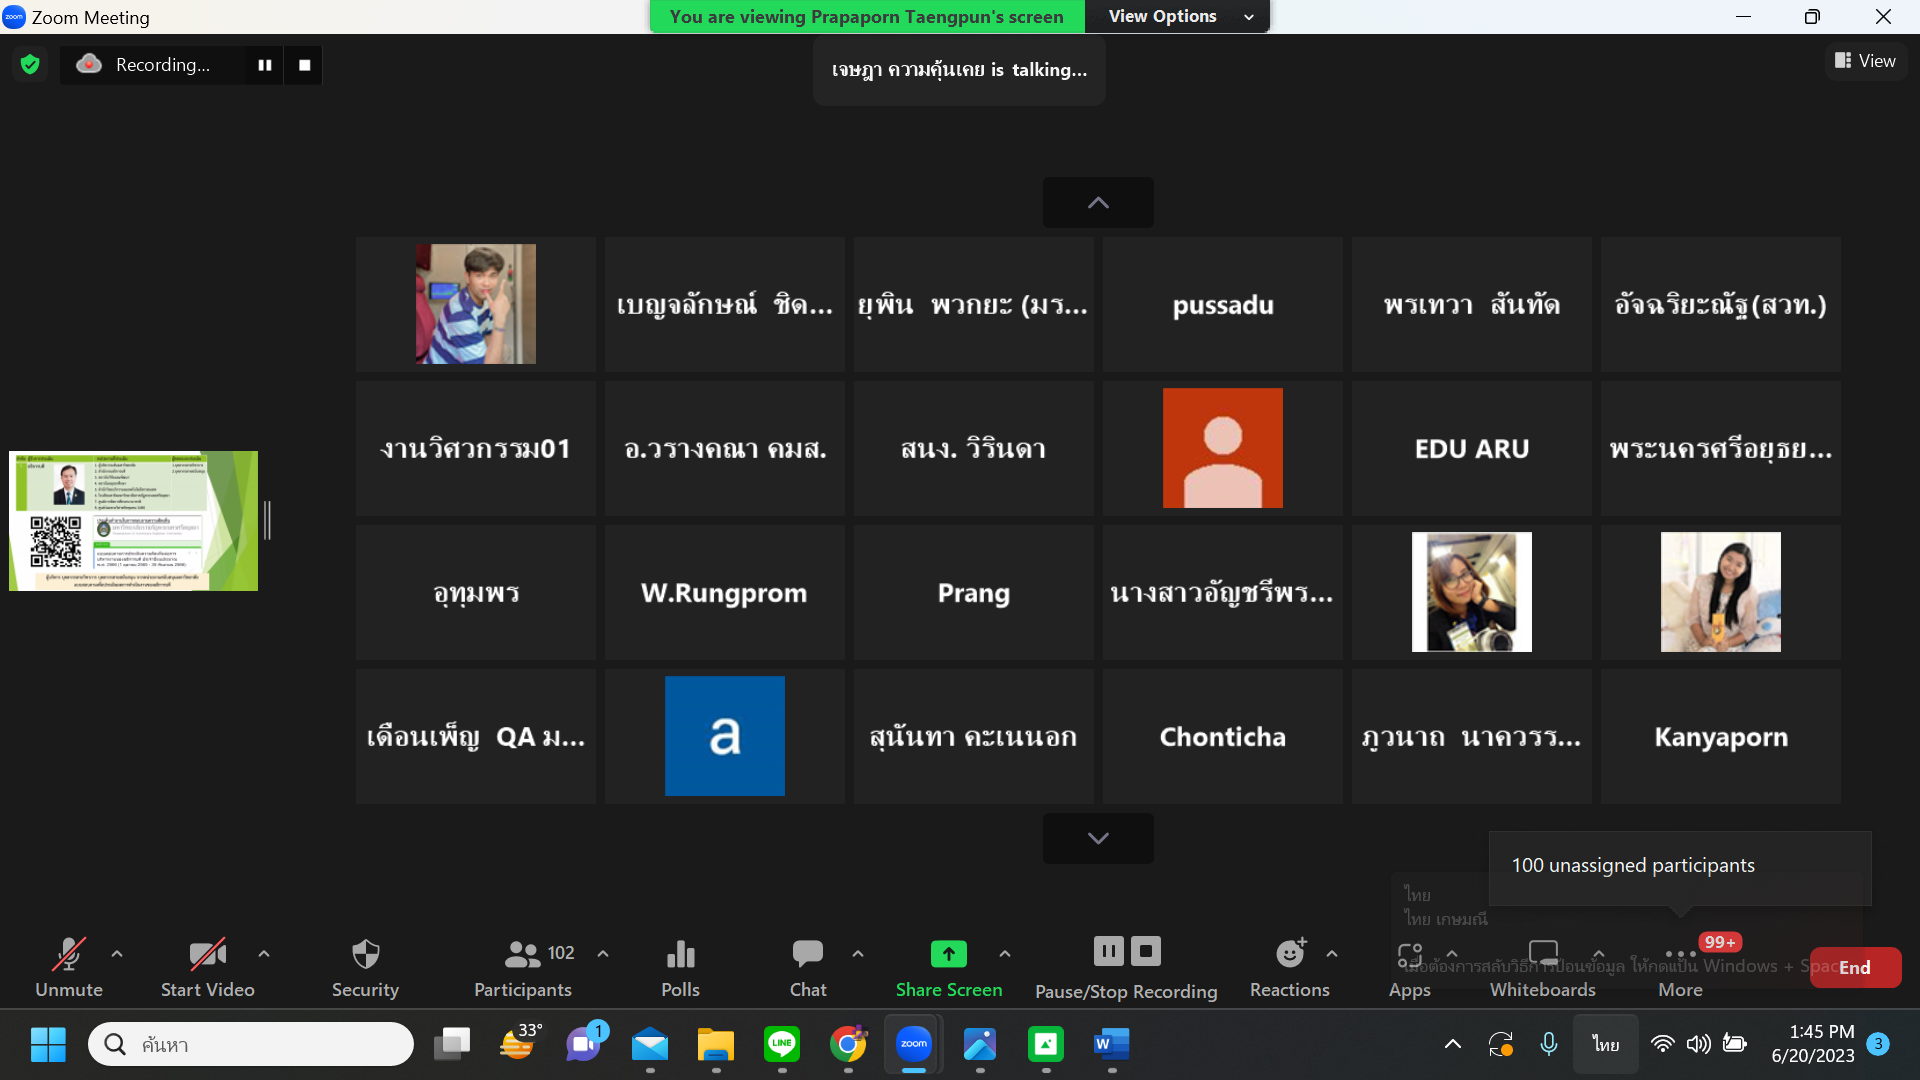Click the shared screen thumbnail preview
The height and width of the screenshot is (1080, 1920).
click(x=133, y=520)
